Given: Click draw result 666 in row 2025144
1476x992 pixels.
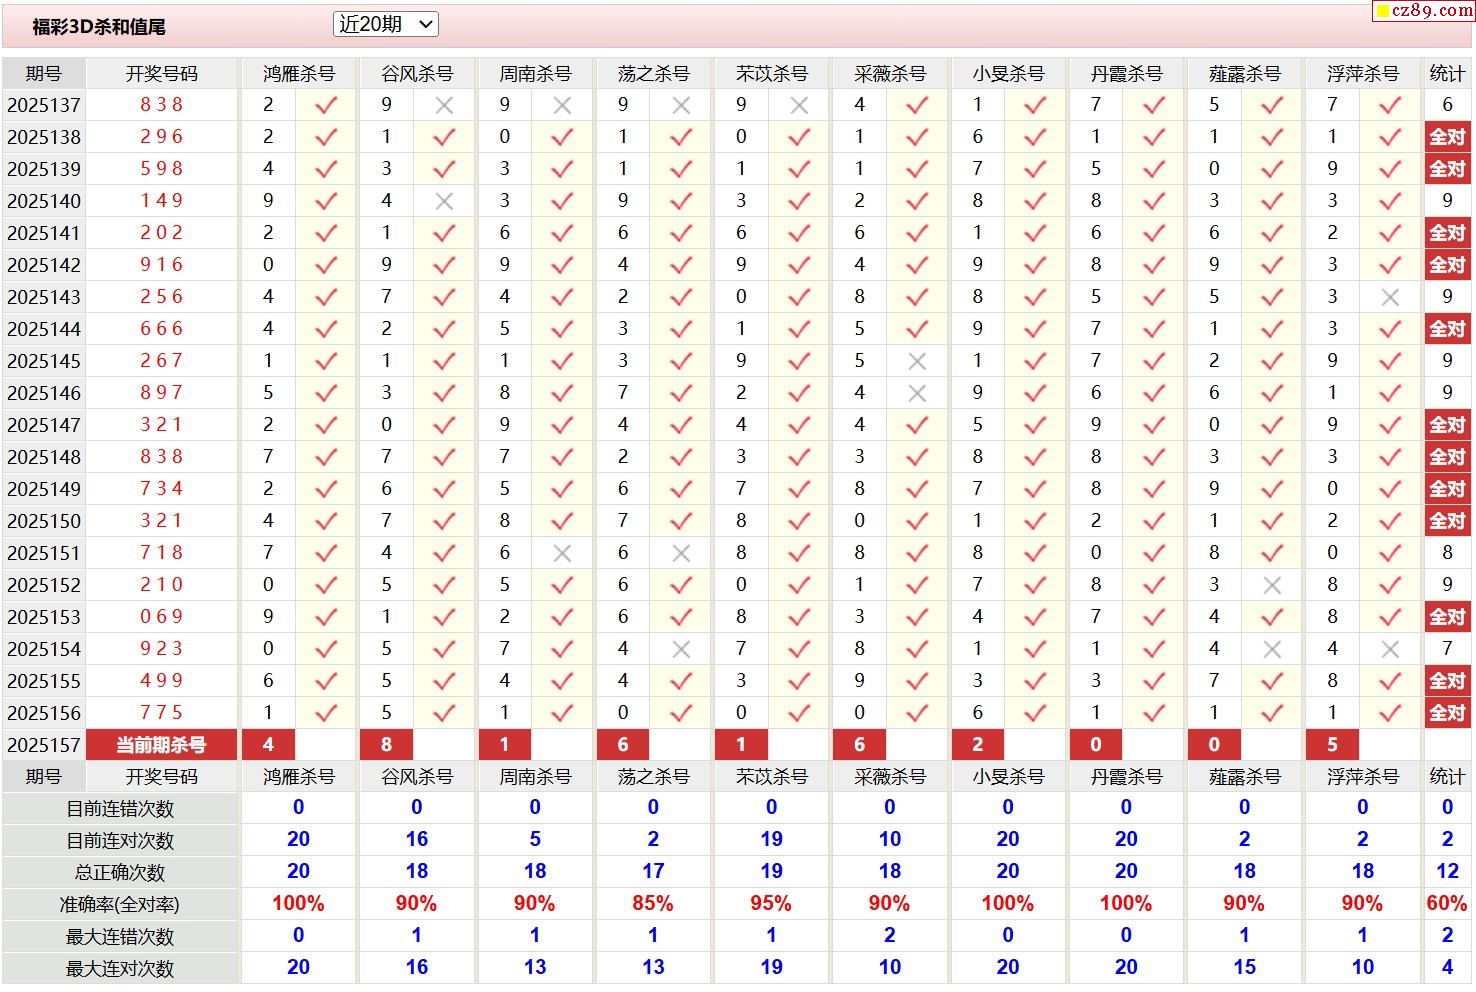Looking at the screenshot, I should 162,328.
